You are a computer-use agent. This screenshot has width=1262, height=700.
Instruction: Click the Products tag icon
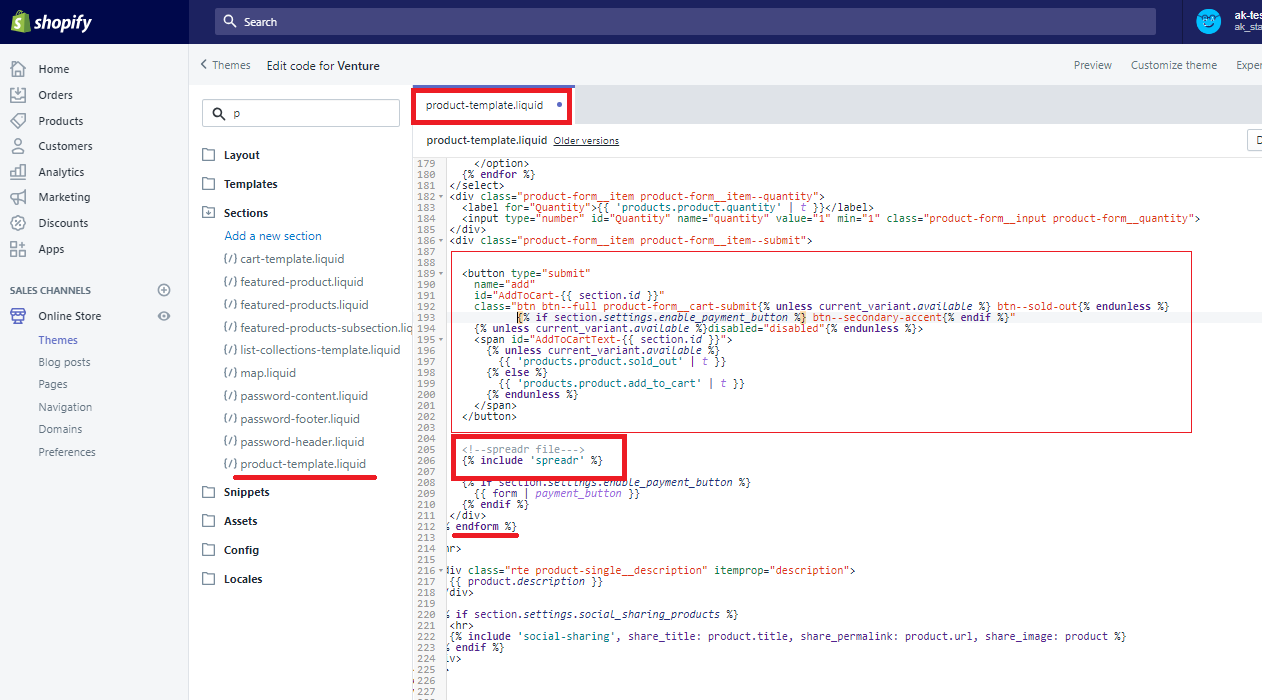pyautogui.click(x=18, y=121)
